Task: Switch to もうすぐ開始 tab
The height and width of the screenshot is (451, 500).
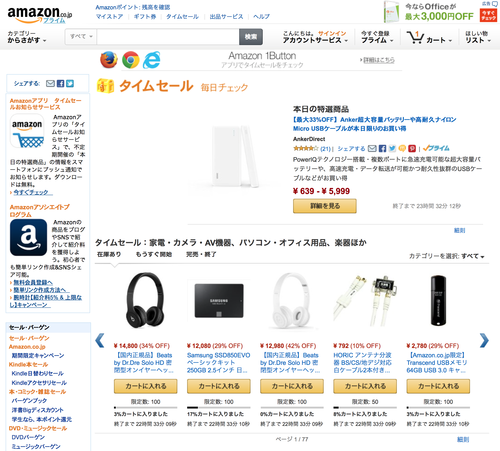Action: (154, 254)
